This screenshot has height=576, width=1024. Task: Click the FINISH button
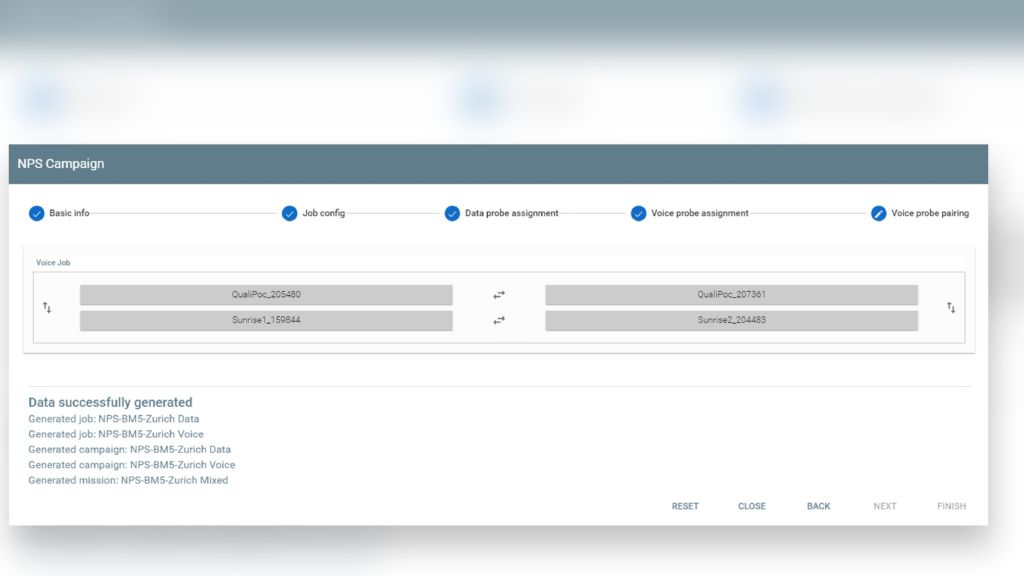pos(951,506)
